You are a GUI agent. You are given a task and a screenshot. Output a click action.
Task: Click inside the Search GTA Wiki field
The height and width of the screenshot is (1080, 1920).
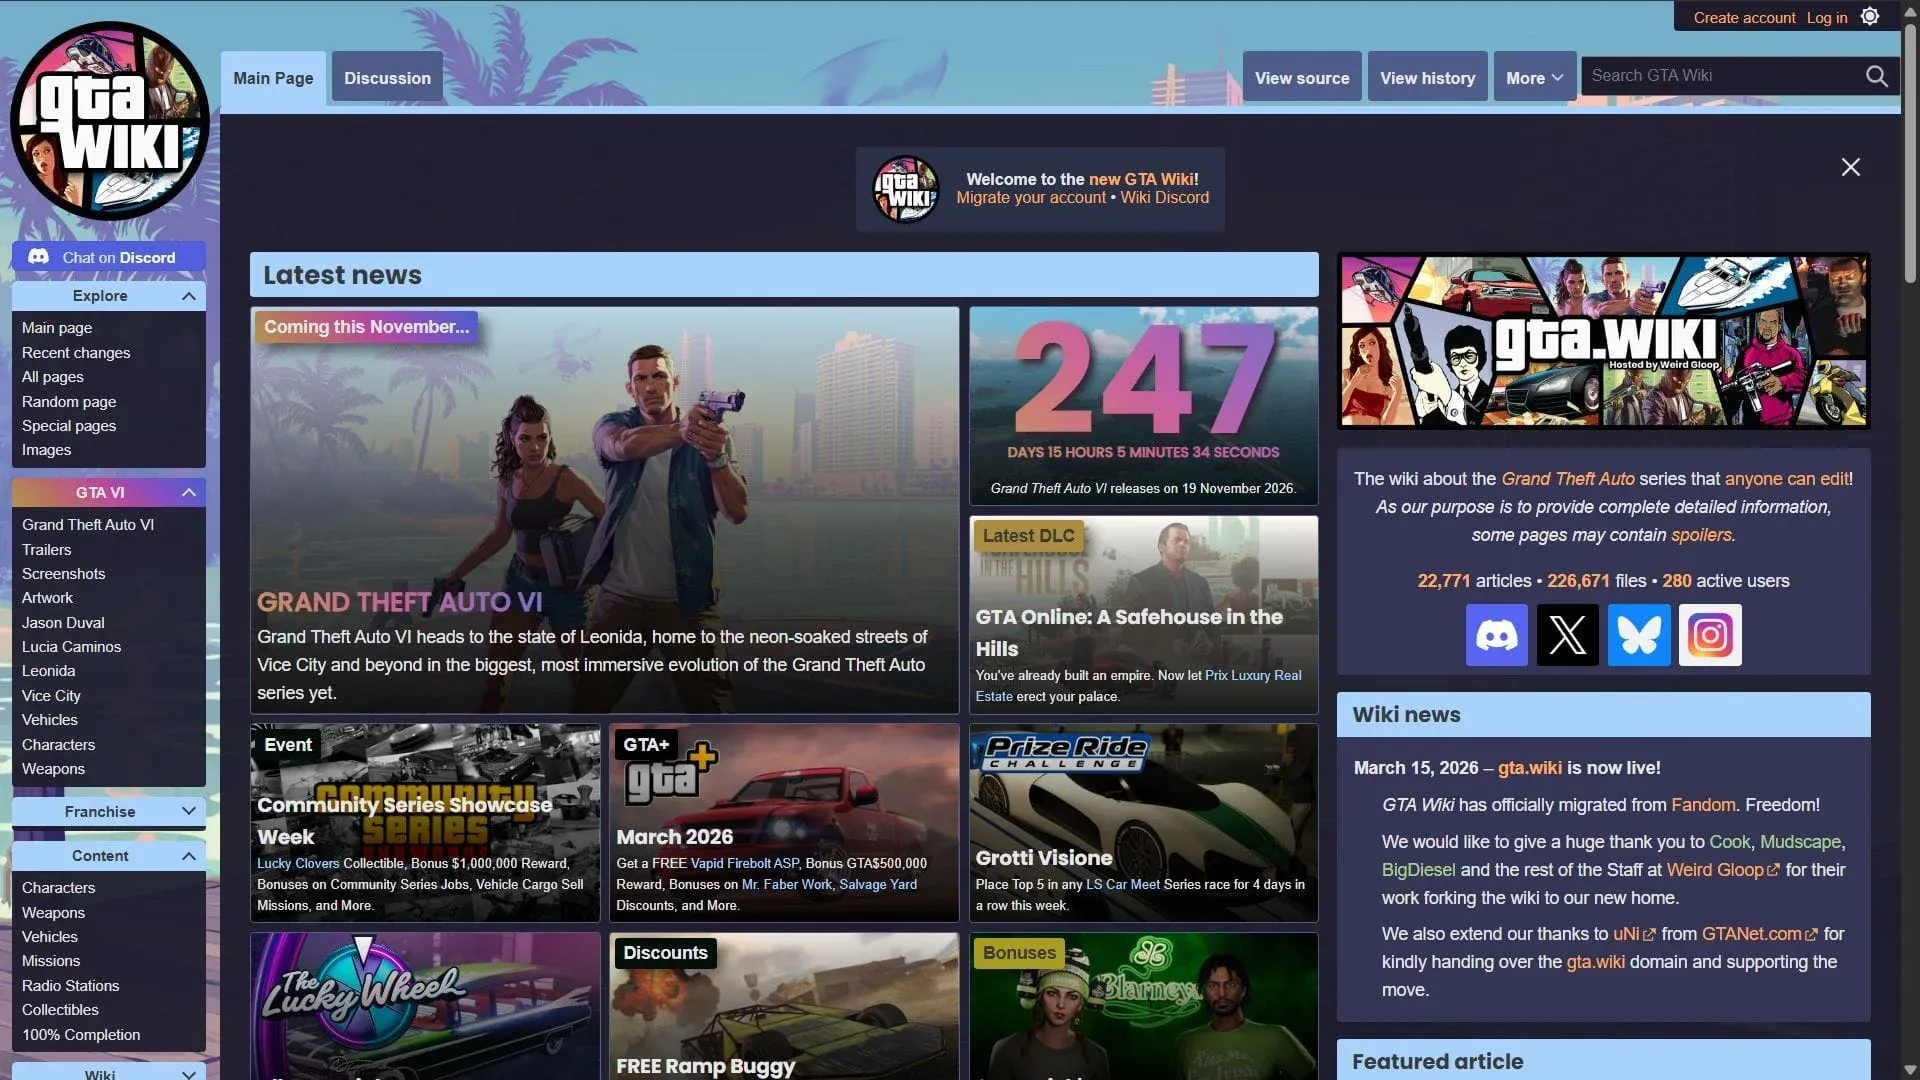[1720, 75]
